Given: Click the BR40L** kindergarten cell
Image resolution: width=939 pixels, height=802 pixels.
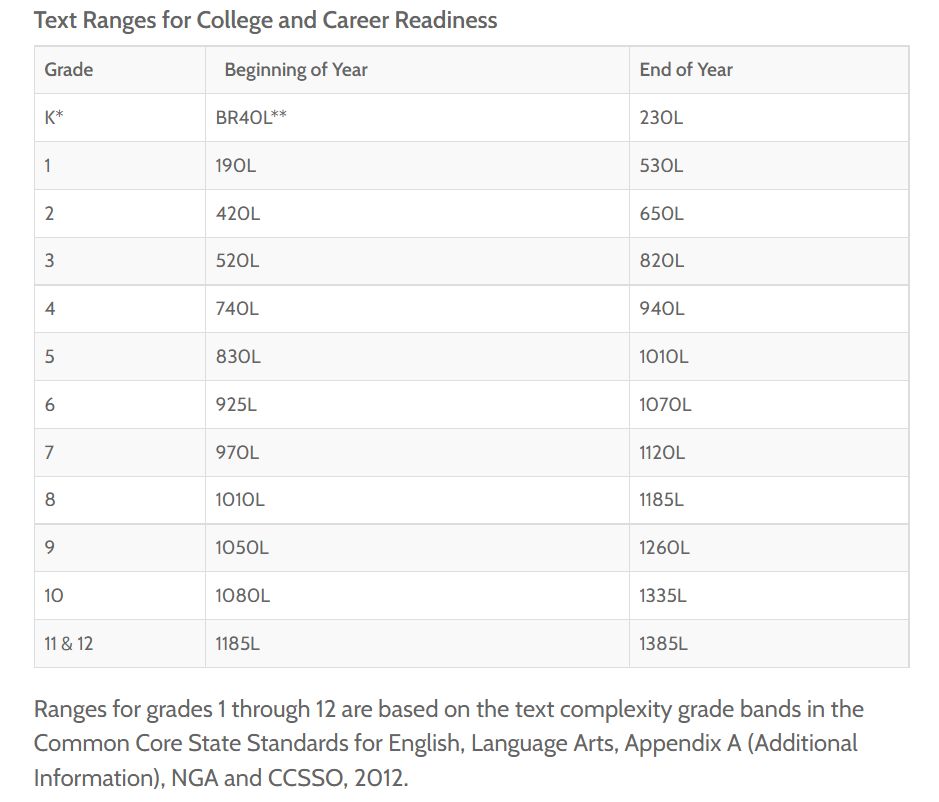Looking at the screenshot, I should coord(251,118).
